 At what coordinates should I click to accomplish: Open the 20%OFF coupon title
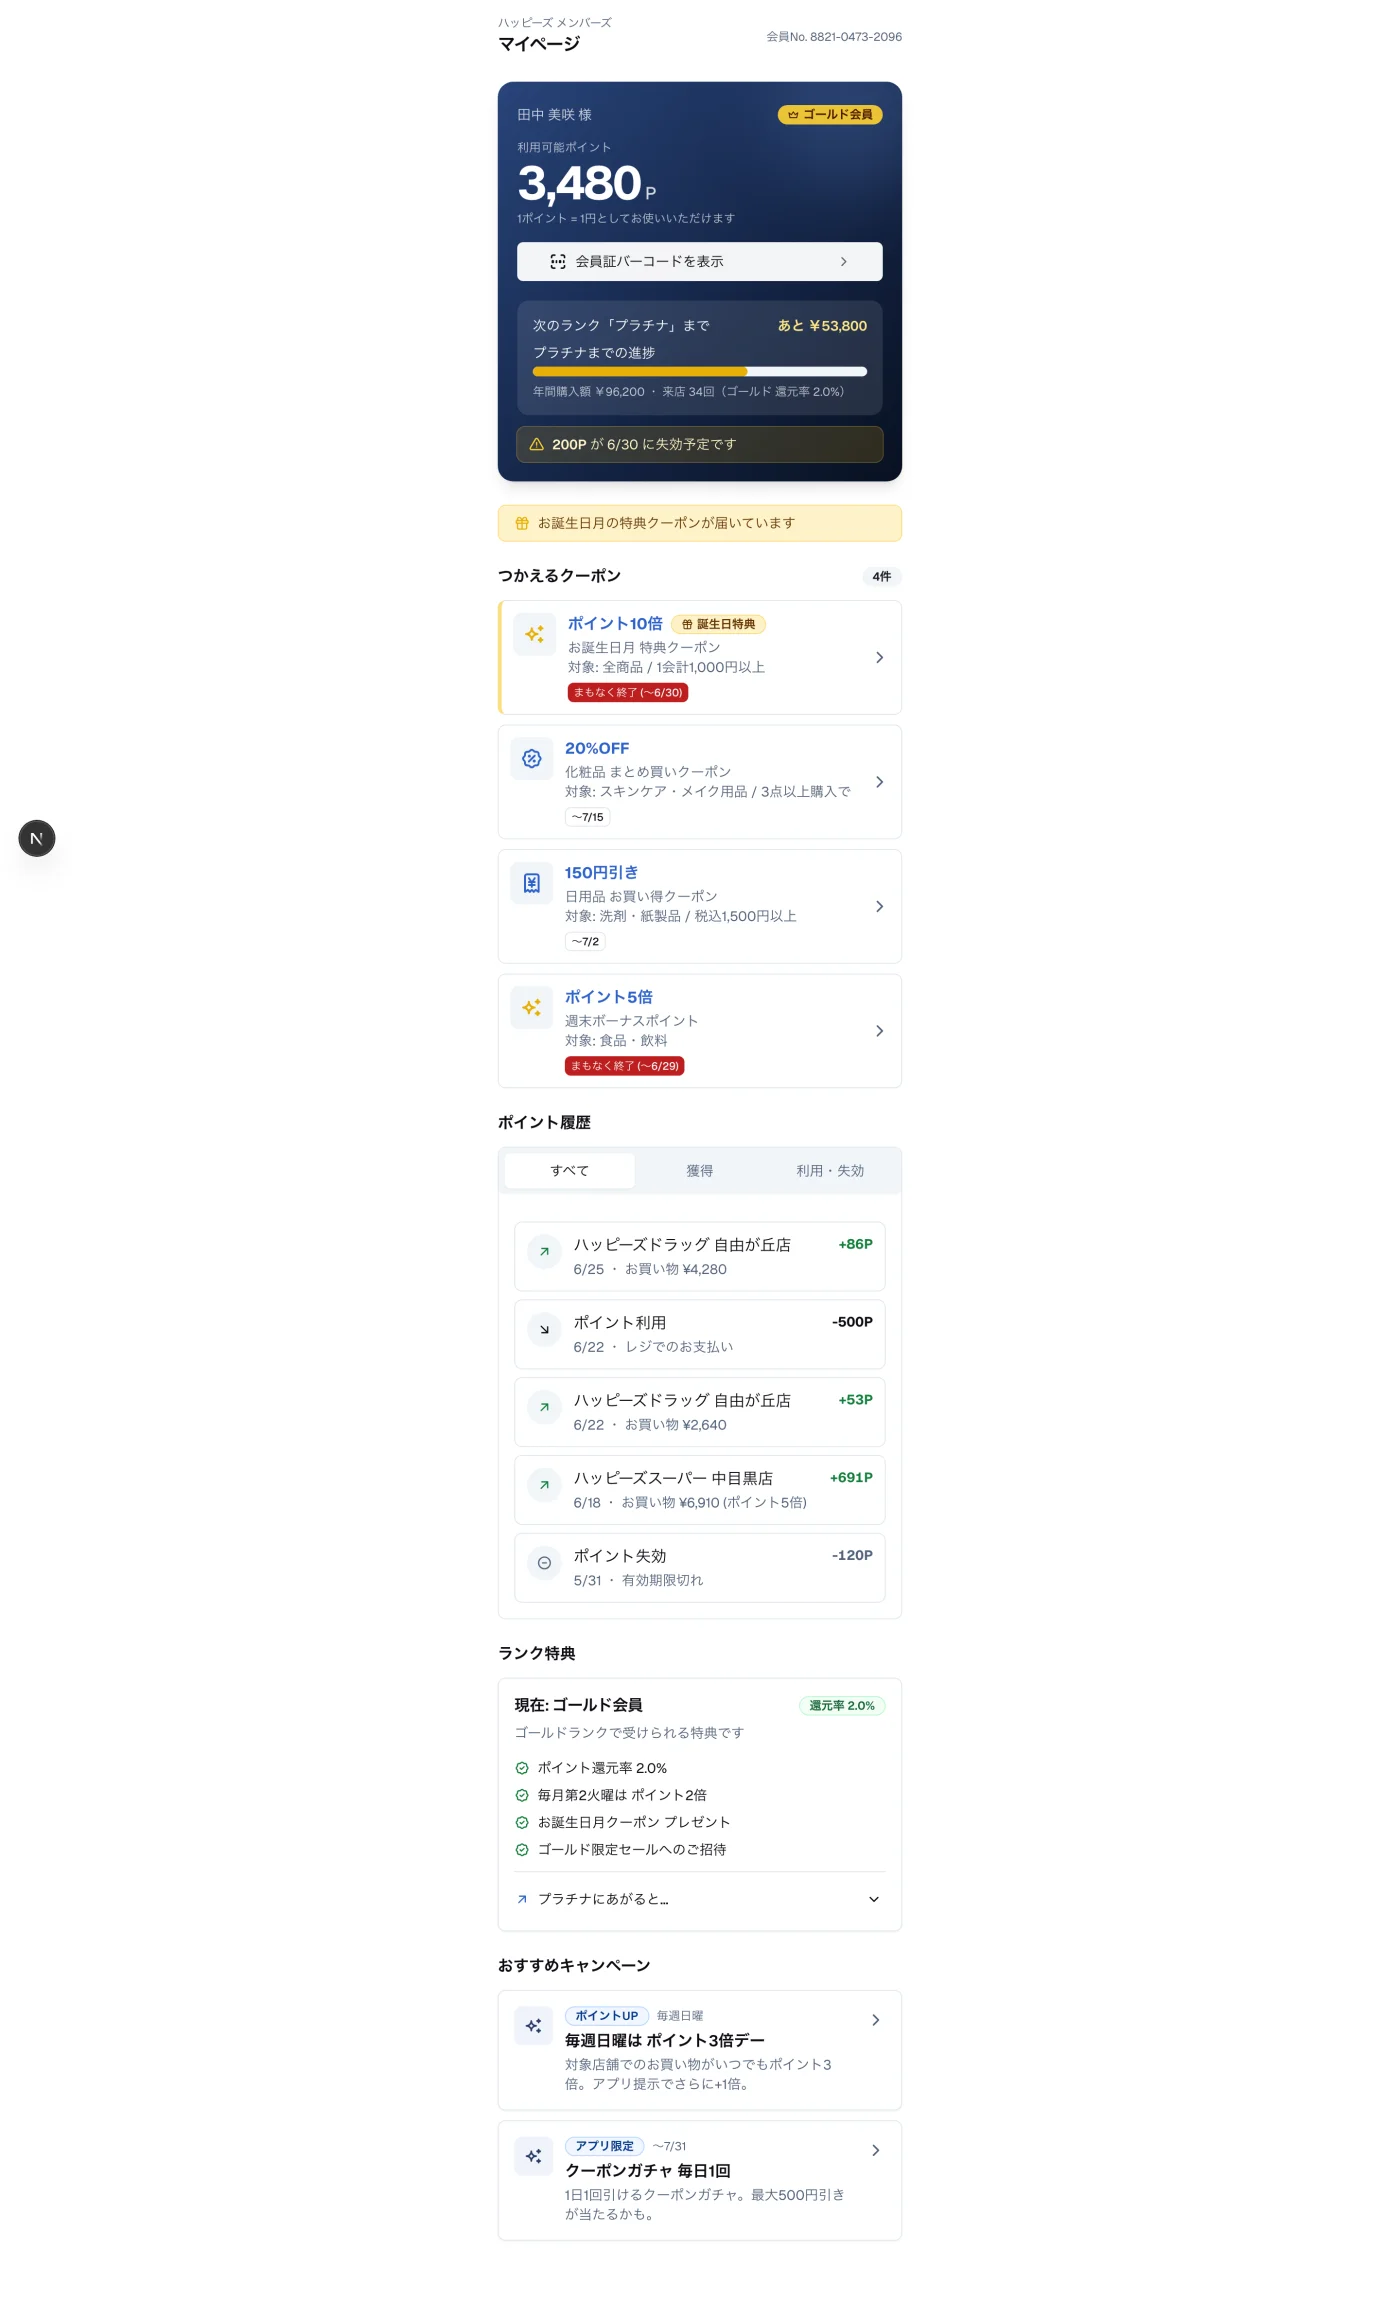597,748
